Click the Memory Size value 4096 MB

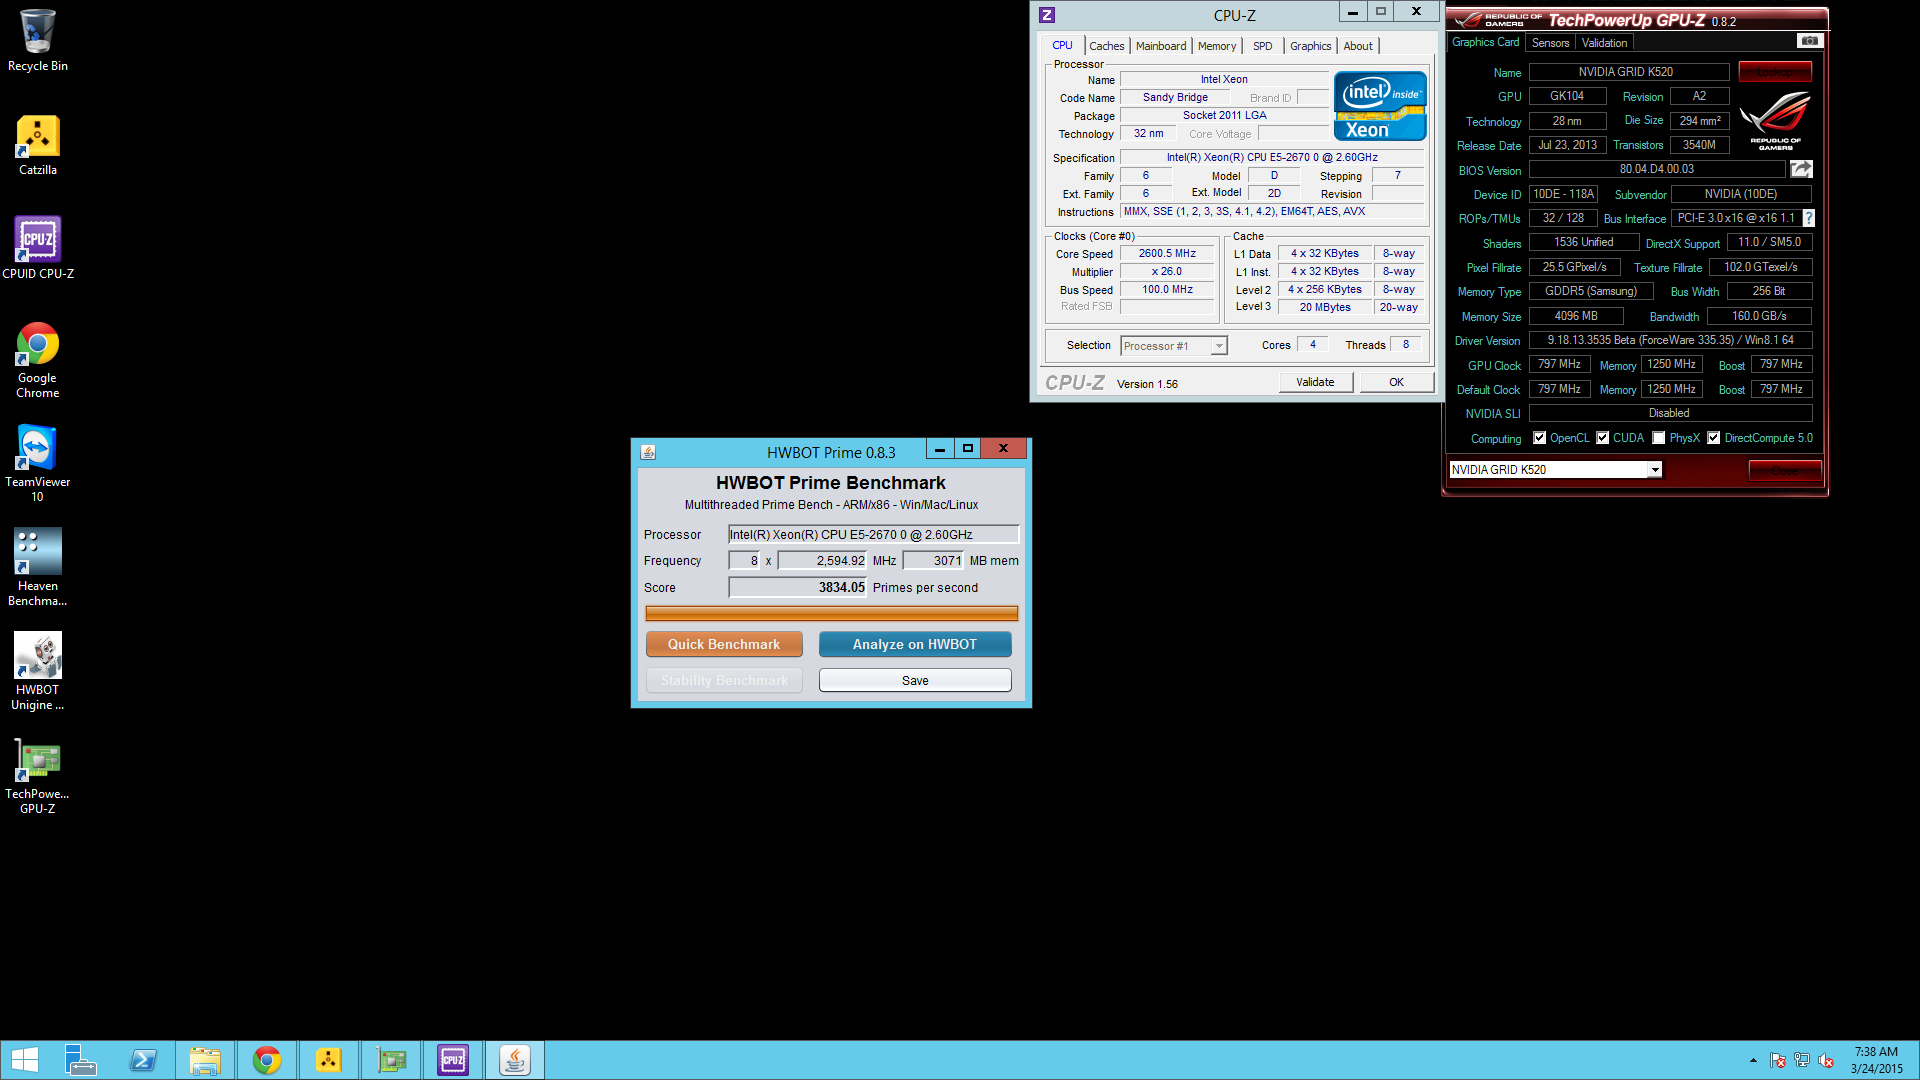click(x=1575, y=316)
